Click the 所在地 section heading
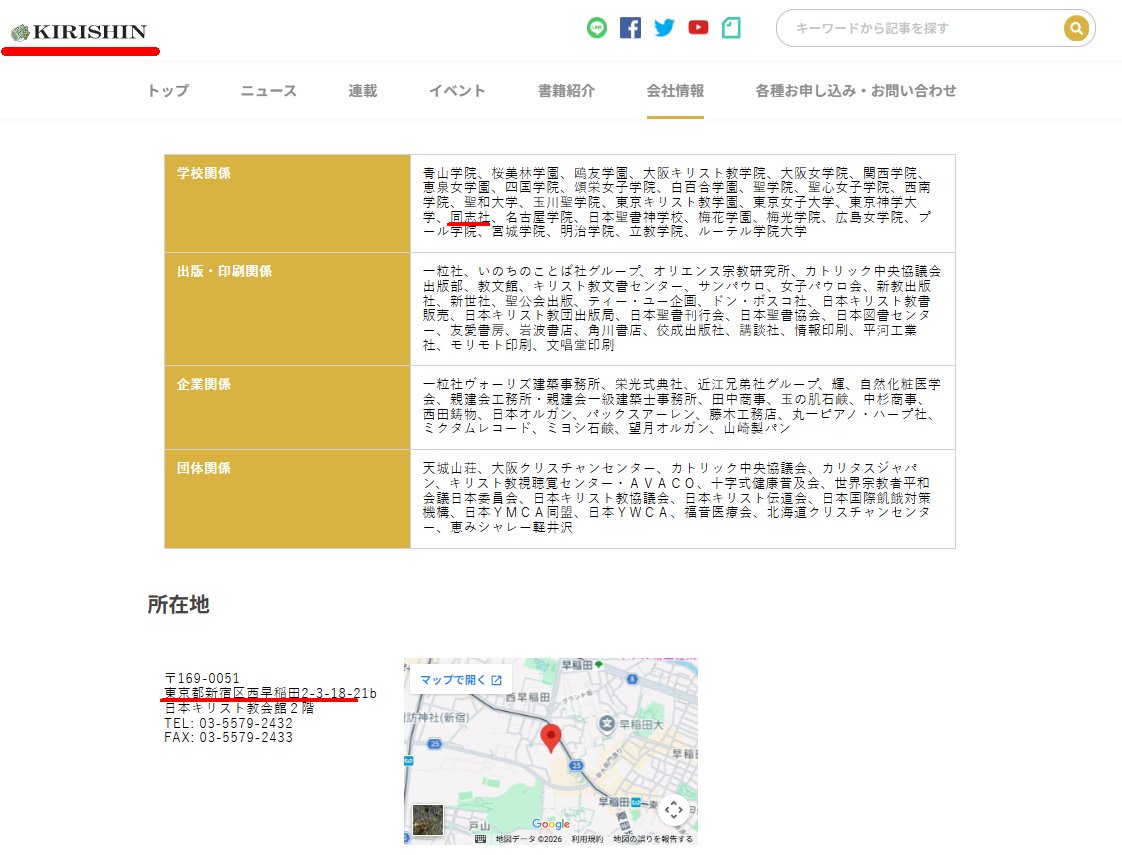This screenshot has height=855, width=1122. [178, 605]
